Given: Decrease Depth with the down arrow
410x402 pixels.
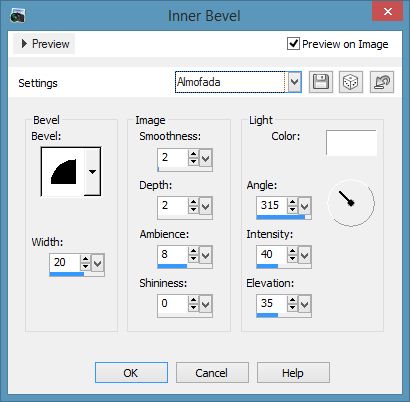Looking at the screenshot, I should click(193, 209).
